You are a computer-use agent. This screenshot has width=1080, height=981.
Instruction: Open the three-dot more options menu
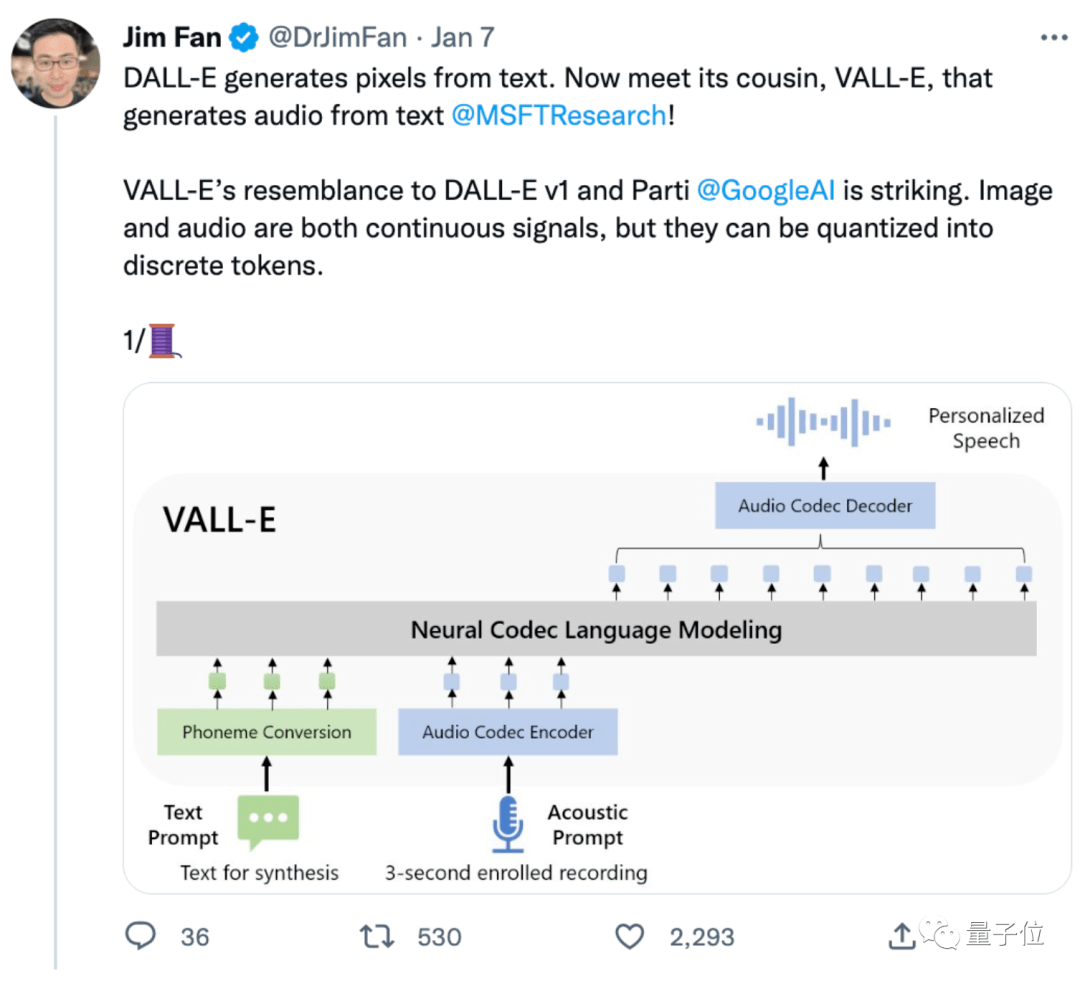[1054, 38]
